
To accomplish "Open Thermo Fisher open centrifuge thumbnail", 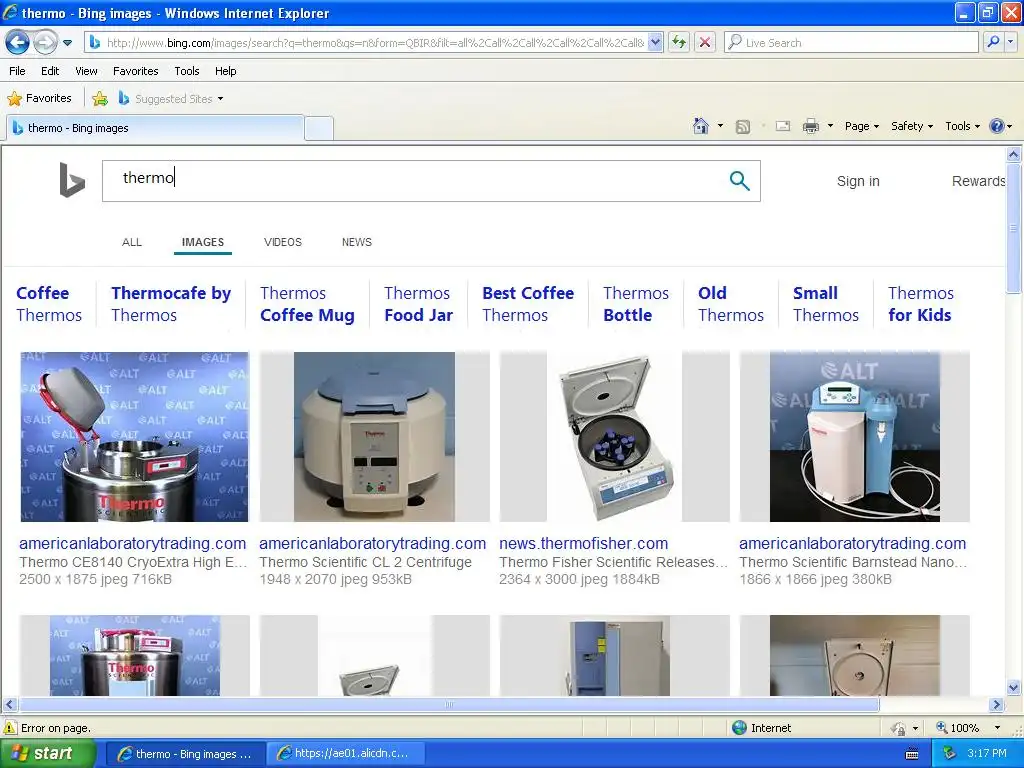I will click(x=614, y=436).
